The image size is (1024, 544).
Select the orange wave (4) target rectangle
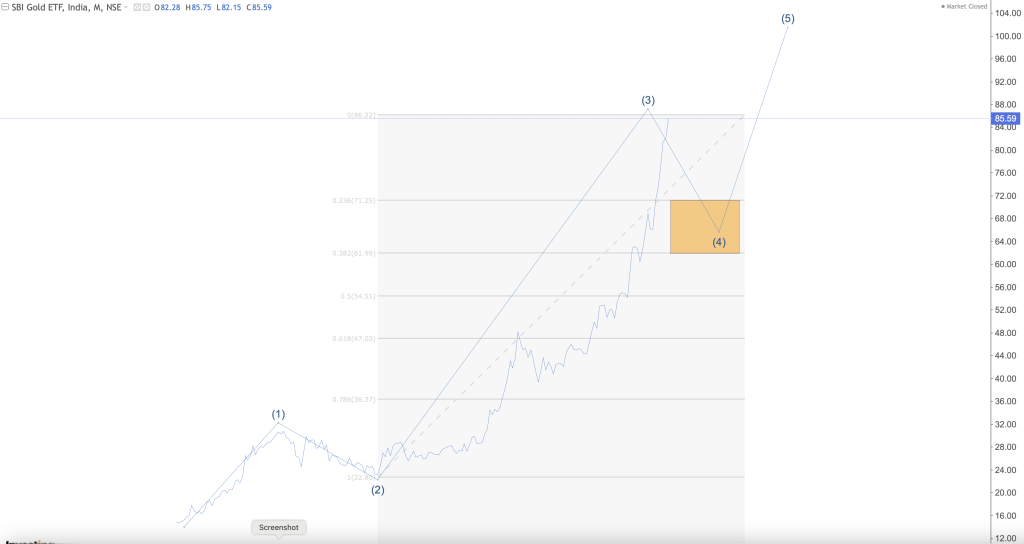pos(705,227)
